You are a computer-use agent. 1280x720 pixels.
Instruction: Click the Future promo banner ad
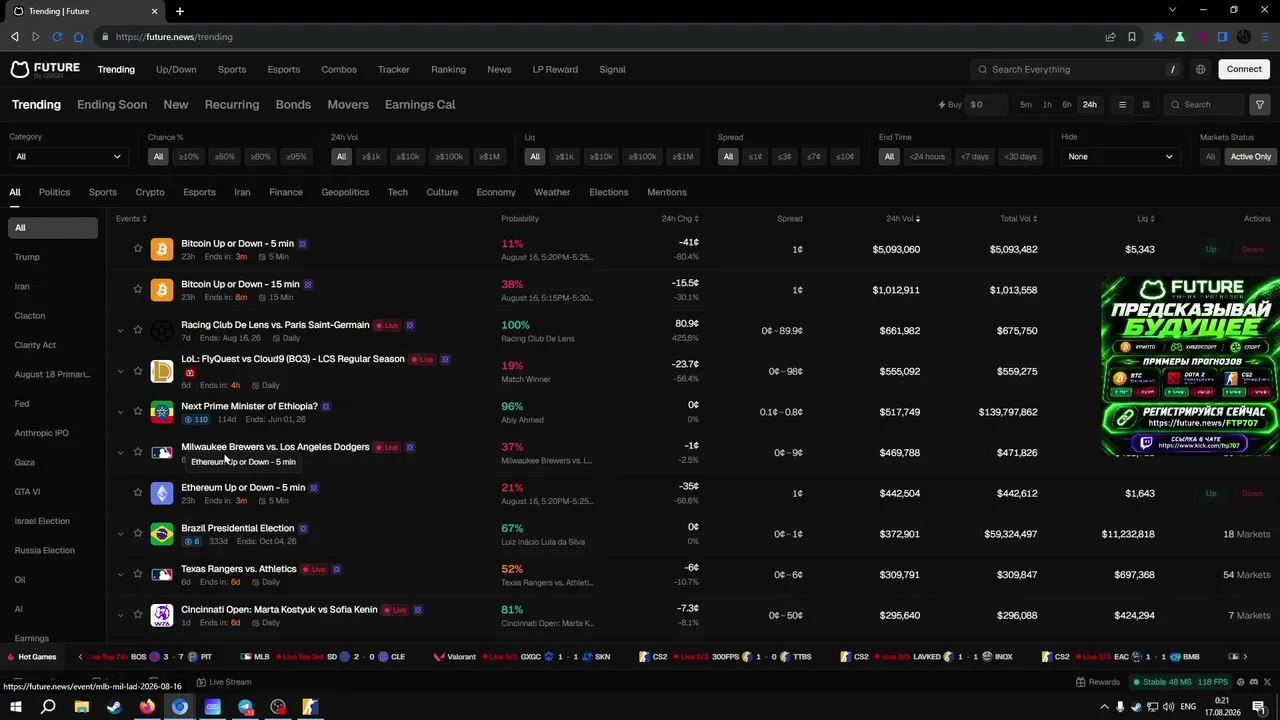point(1190,366)
